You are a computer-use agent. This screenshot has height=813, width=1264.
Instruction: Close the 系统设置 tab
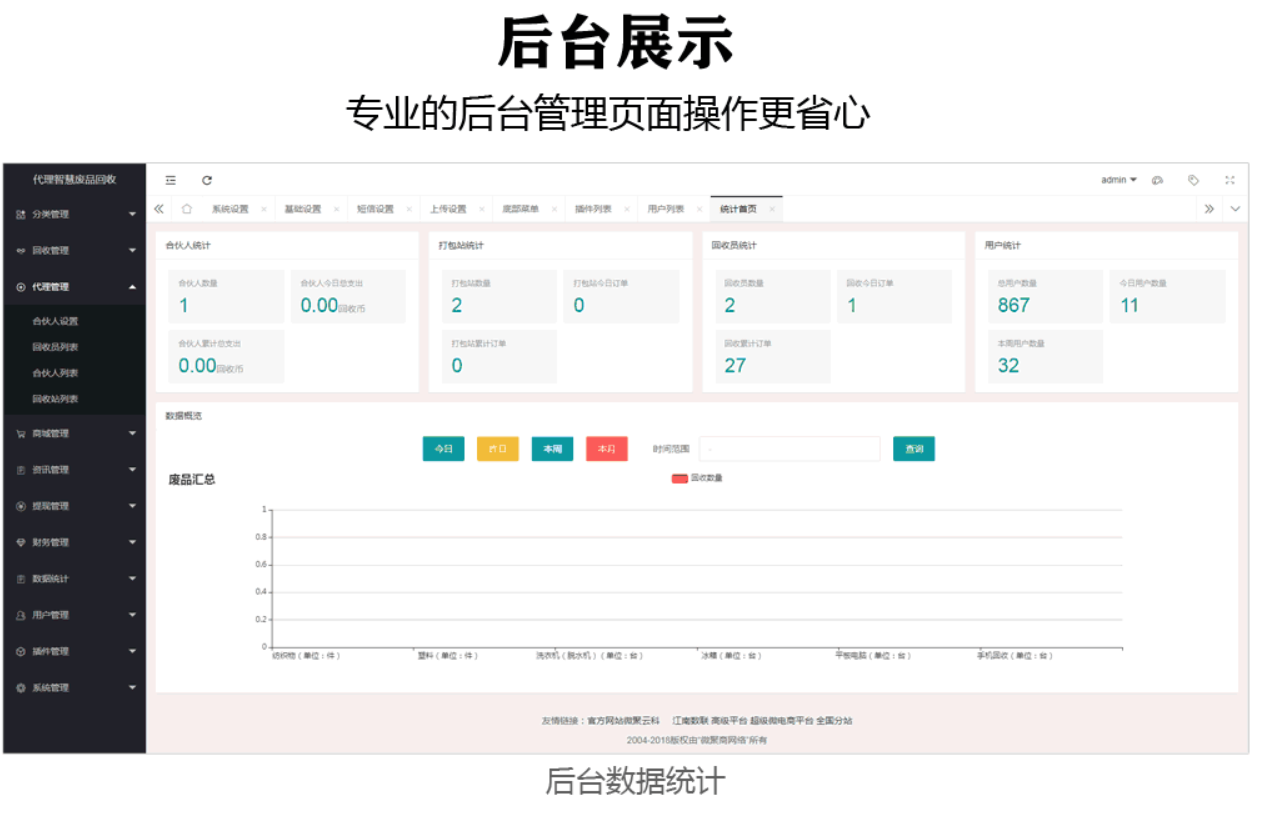pyautogui.click(x=264, y=209)
